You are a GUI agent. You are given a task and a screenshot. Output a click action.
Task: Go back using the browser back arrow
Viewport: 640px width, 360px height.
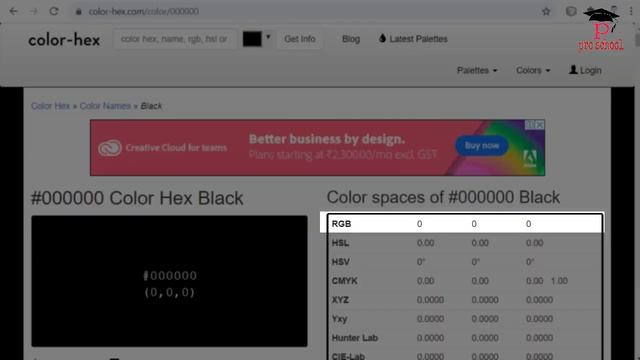13,11
